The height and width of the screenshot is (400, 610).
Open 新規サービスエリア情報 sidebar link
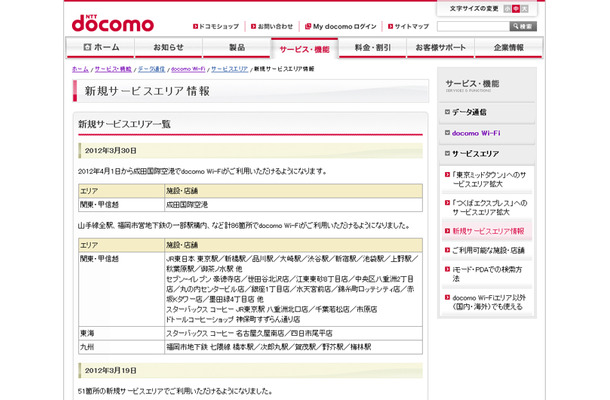488,231
